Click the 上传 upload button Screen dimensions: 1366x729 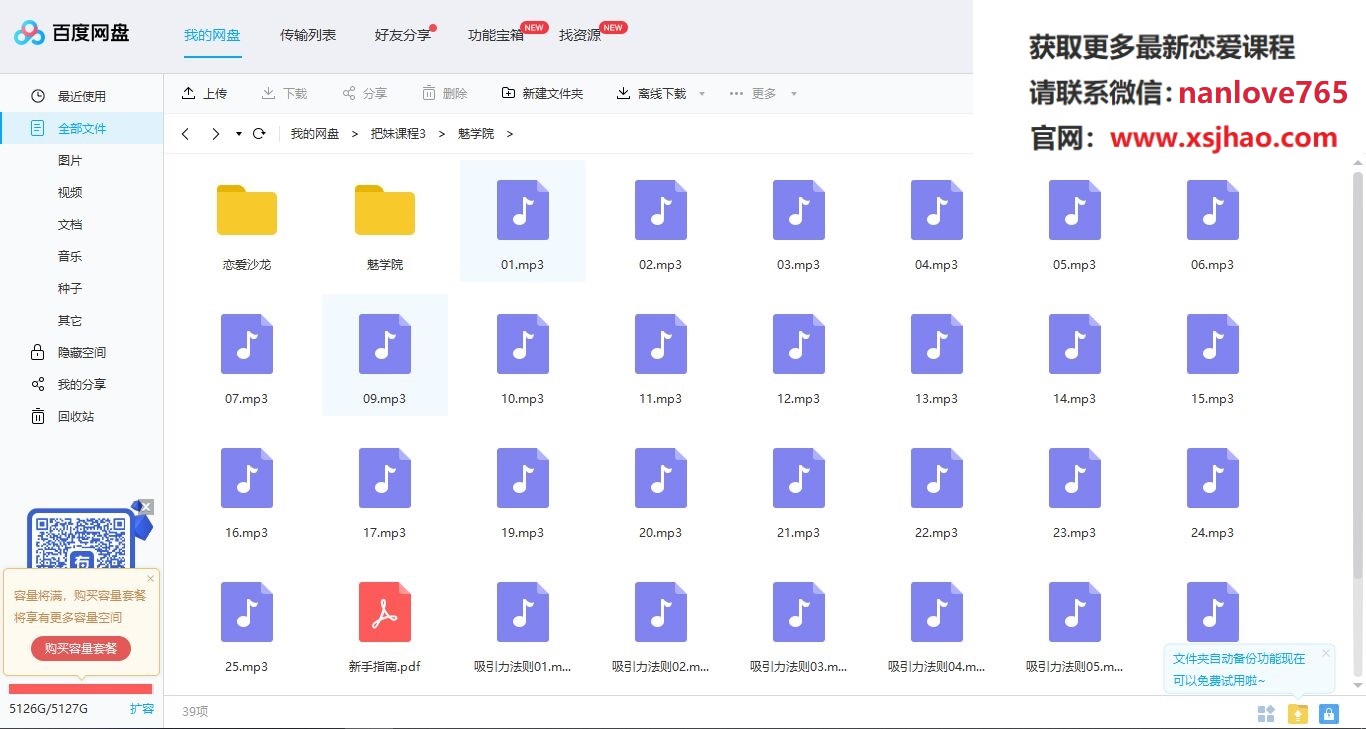[204, 93]
